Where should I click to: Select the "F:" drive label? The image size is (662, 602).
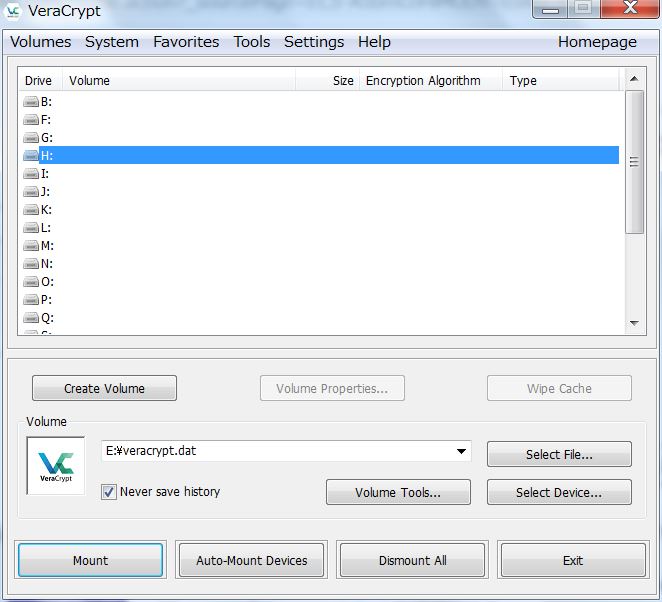46,120
